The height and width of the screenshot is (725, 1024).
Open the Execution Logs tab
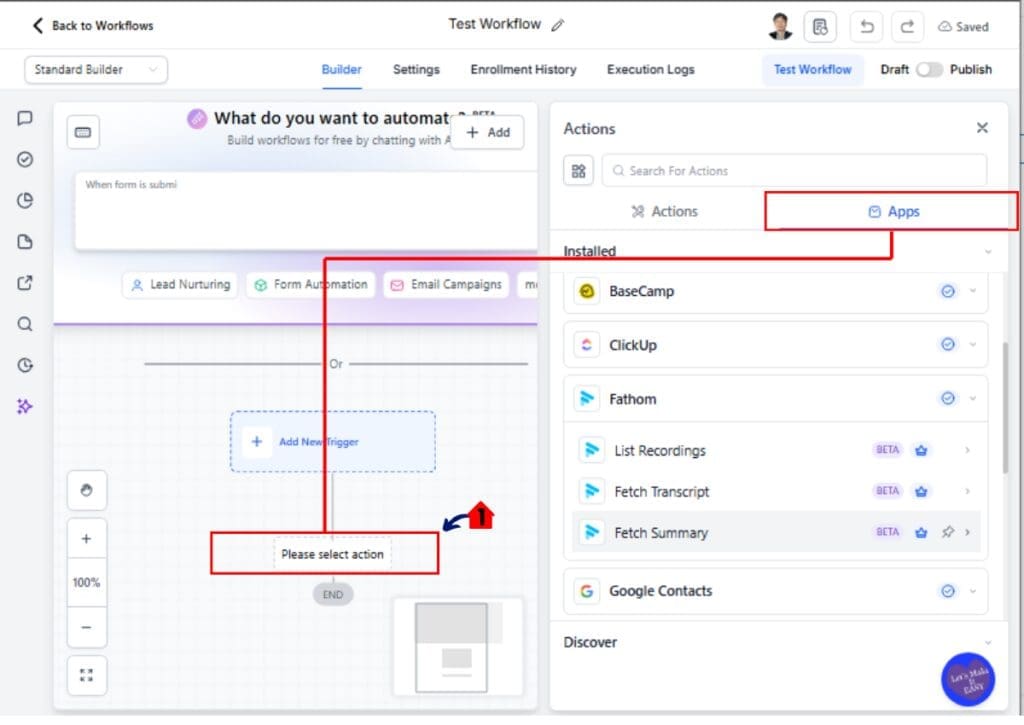(x=650, y=70)
